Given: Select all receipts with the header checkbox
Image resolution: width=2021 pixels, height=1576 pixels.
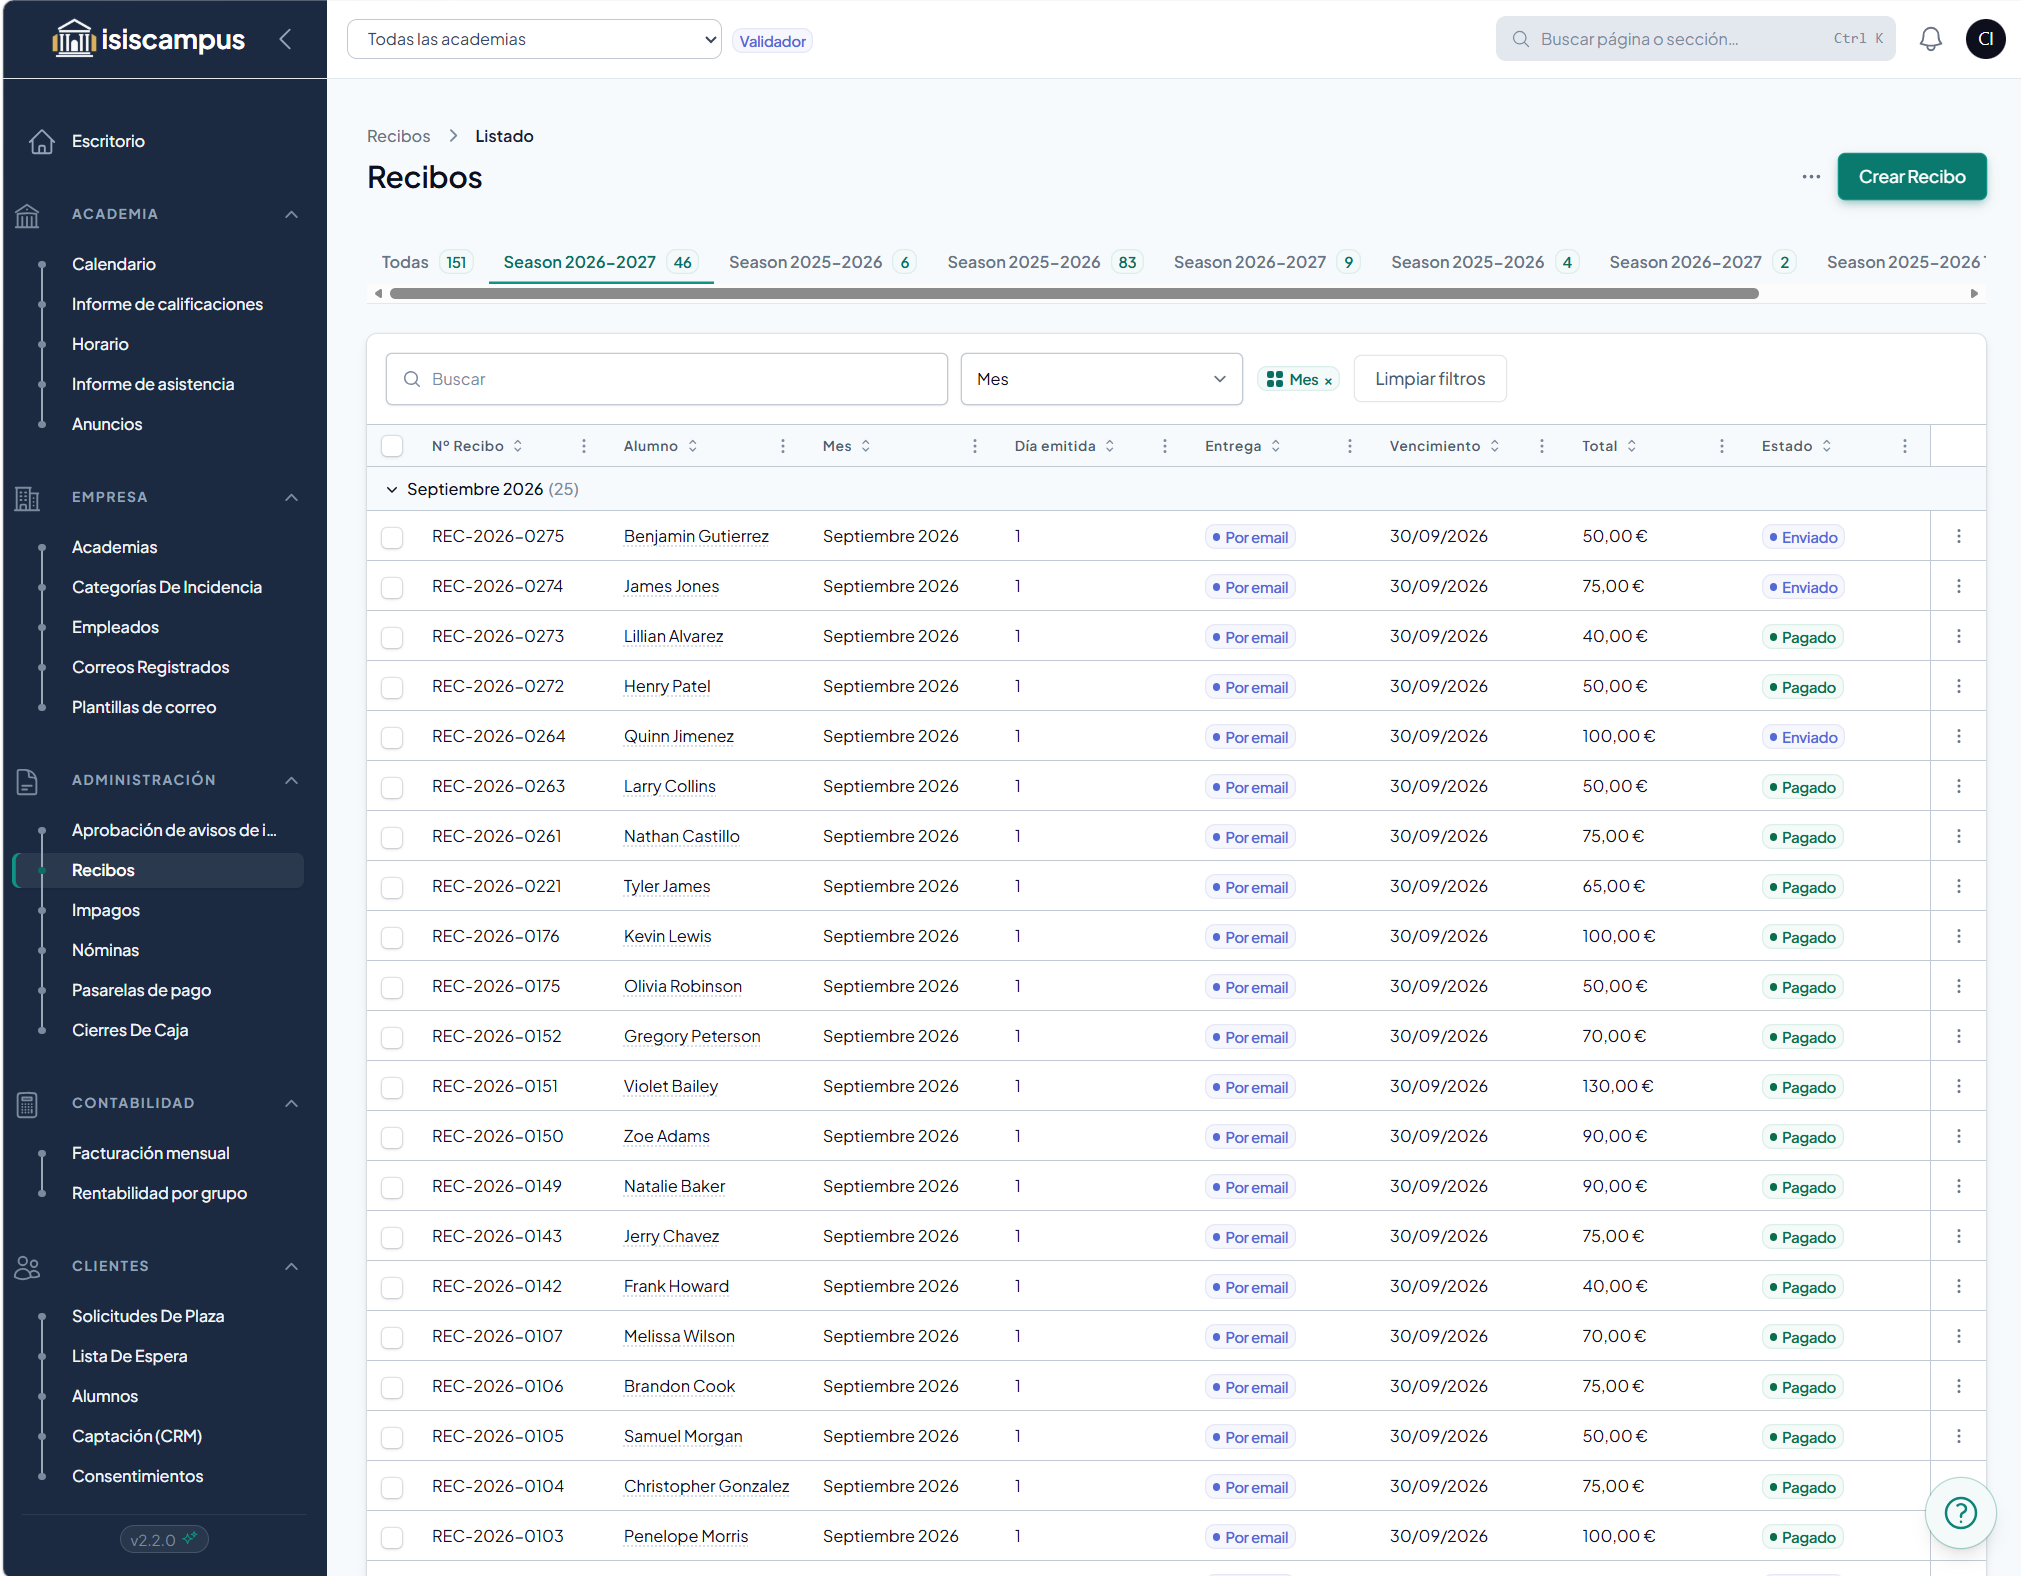Looking at the screenshot, I should [392, 446].
